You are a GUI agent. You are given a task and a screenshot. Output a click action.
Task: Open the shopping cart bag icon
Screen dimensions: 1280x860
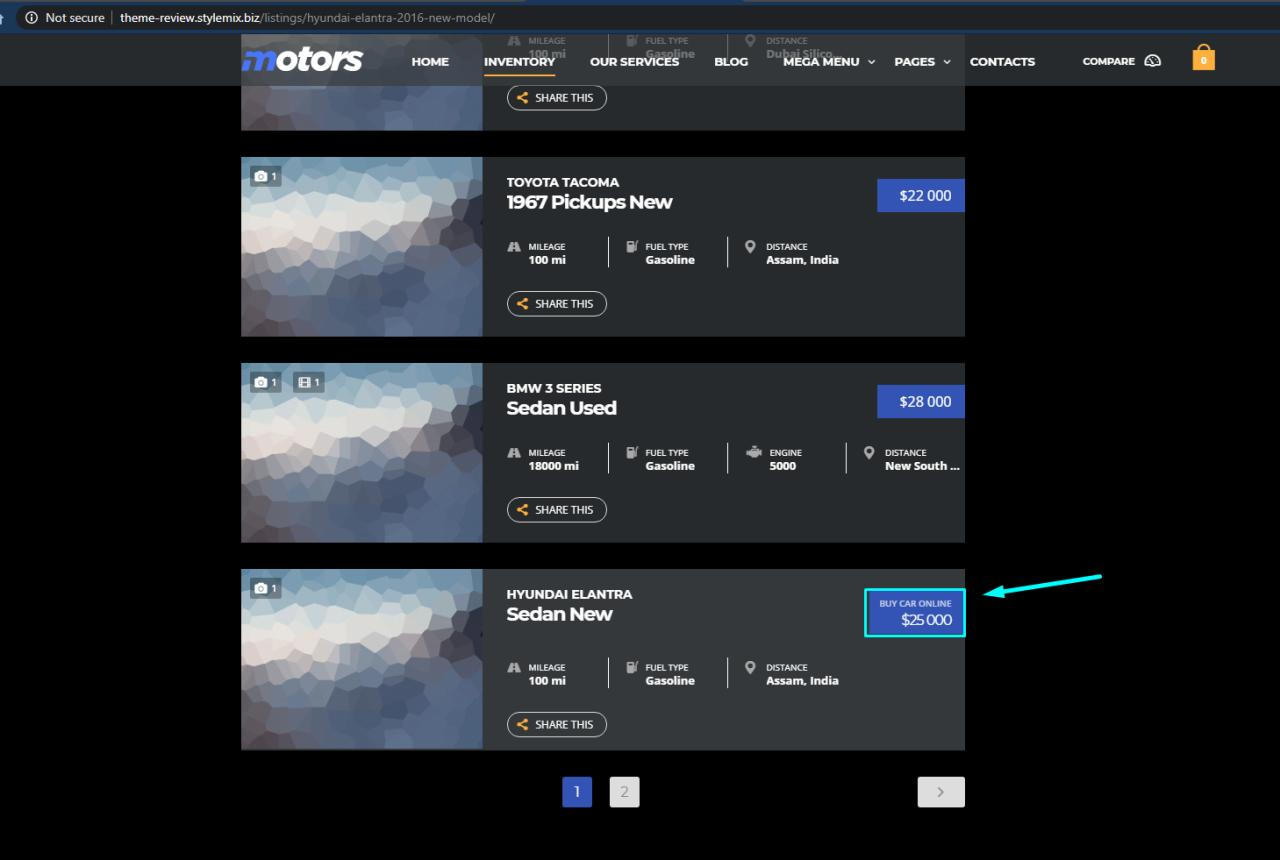pyautogui.click(x=1203, y=58)
